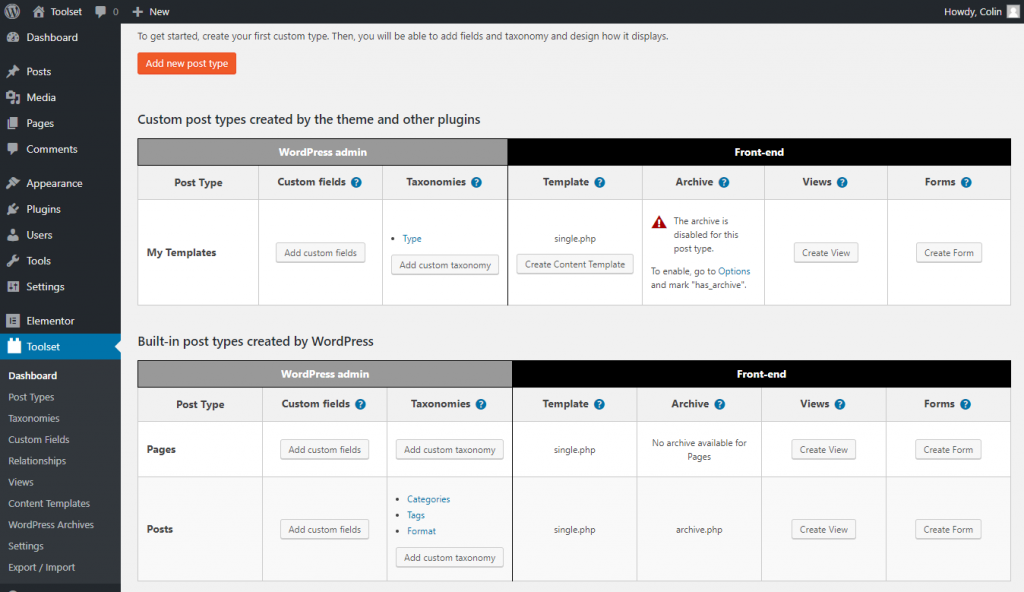Click the Plugins icon in sidebar

point(13,209)
